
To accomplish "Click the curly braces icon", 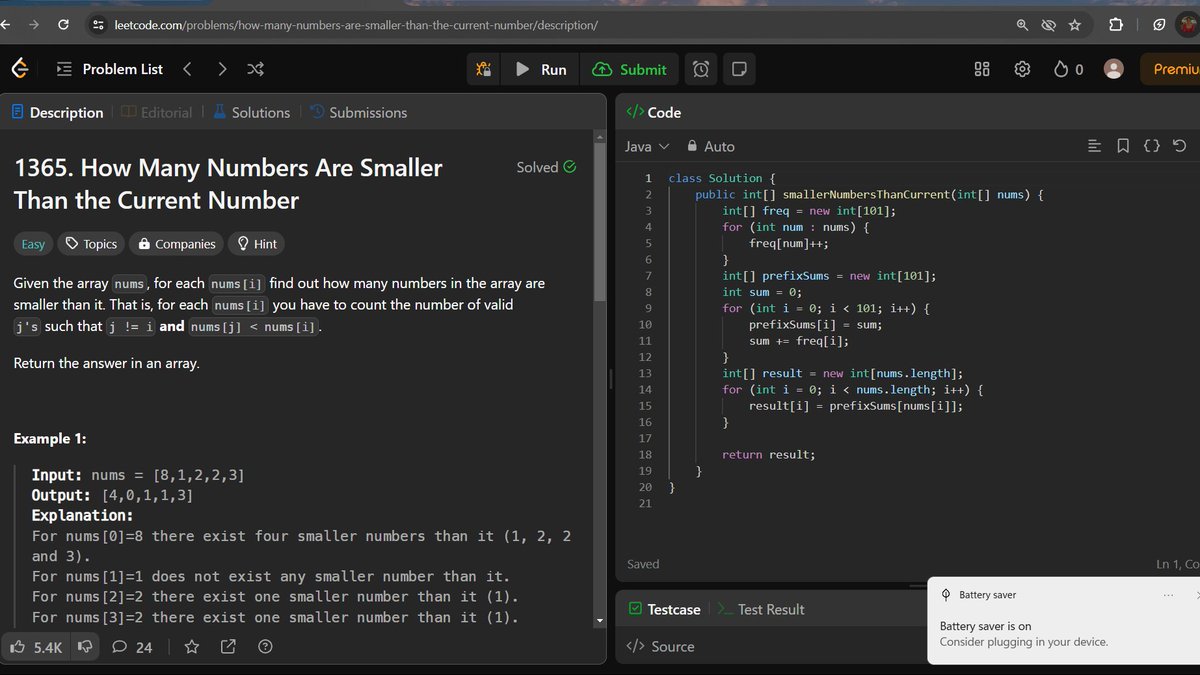I will [x=1151, y=146].
